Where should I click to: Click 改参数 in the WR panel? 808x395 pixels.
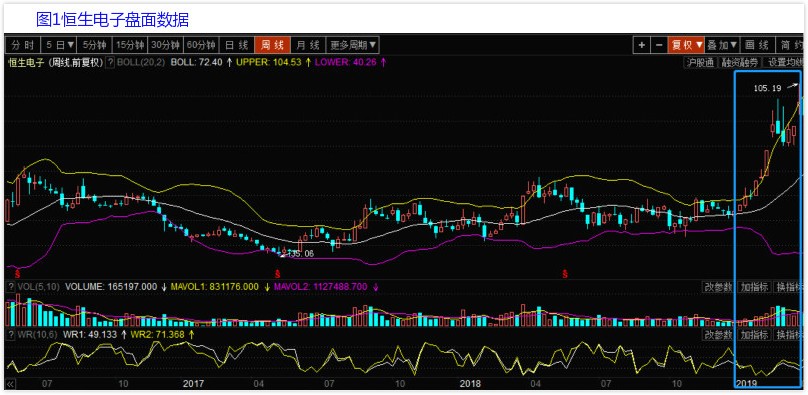coord(718,334)
